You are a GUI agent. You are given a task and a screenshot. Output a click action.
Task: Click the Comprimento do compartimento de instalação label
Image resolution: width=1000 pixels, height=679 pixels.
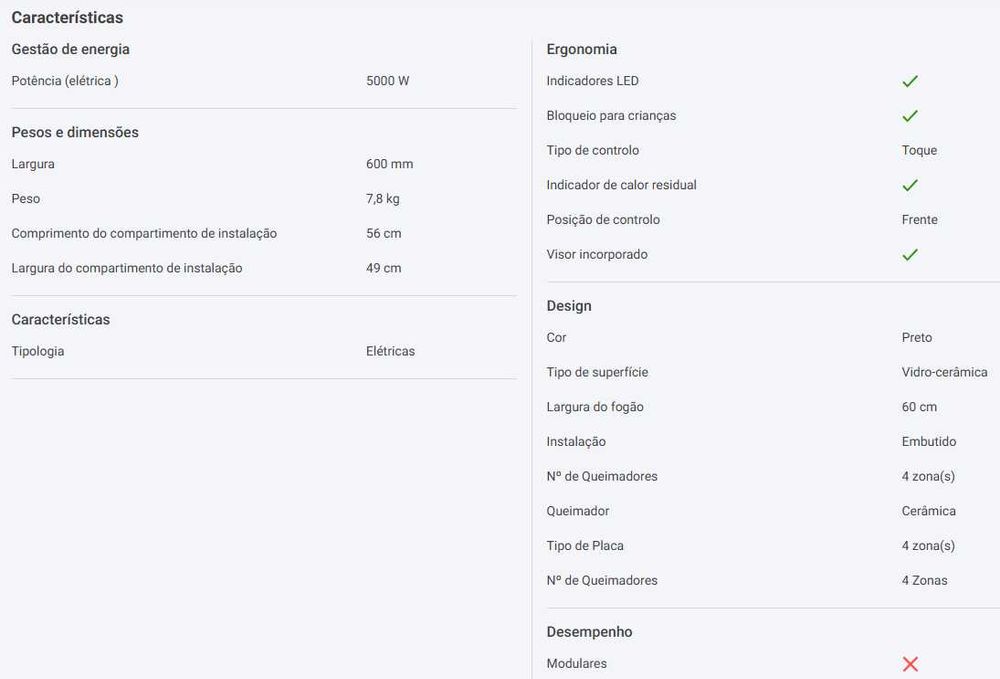(144, 234)
